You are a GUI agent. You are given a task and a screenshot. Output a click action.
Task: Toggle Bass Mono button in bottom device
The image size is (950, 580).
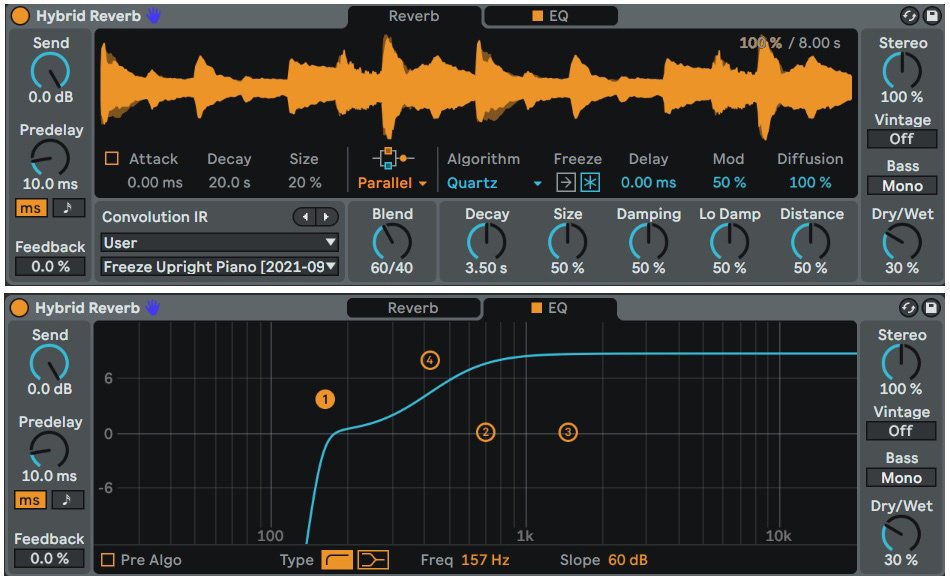[x=901, y=478]
